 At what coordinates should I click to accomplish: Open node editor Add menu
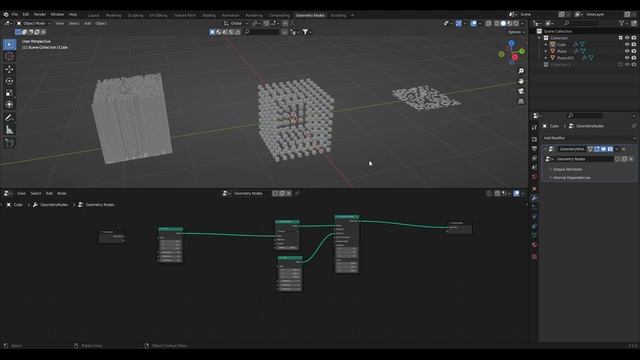click(49, 193)
